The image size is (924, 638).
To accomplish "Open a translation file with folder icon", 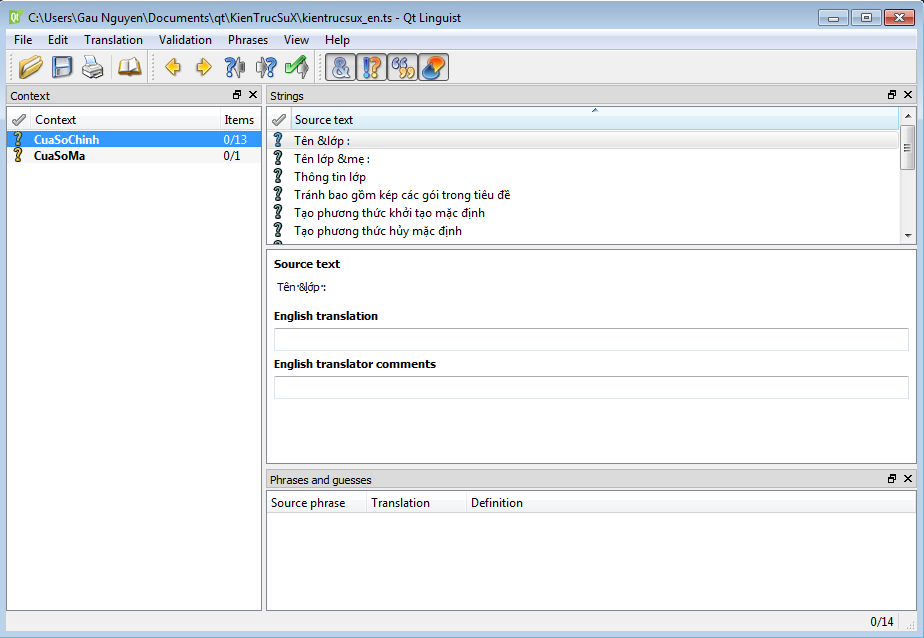I will [x=30, y=67].
